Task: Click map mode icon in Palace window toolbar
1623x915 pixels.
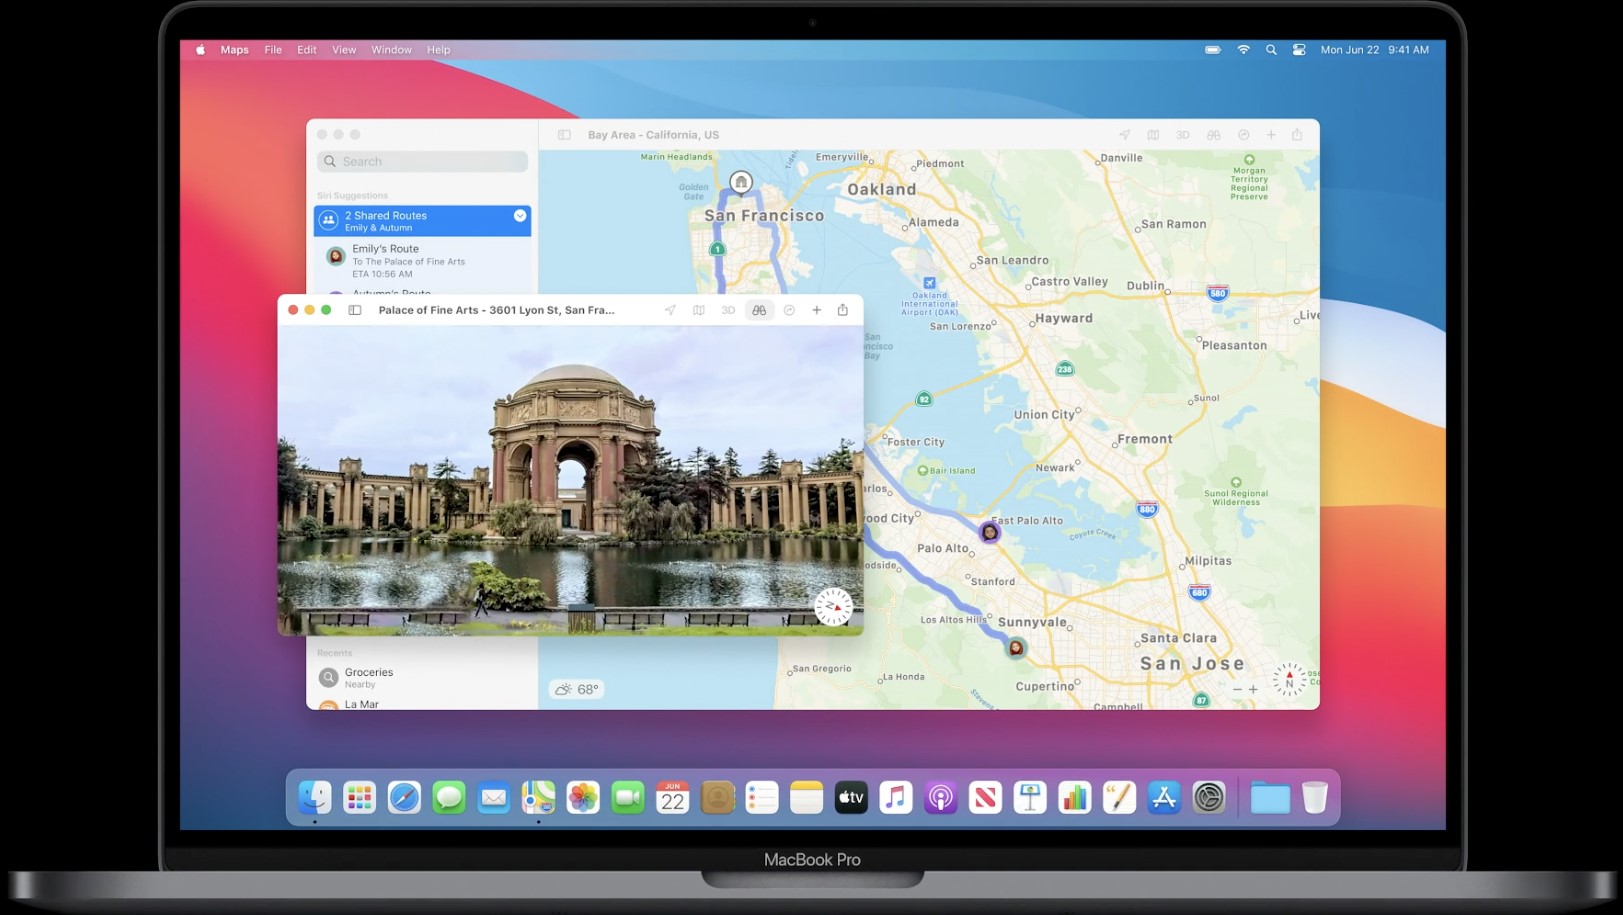Action: point(699,310)
